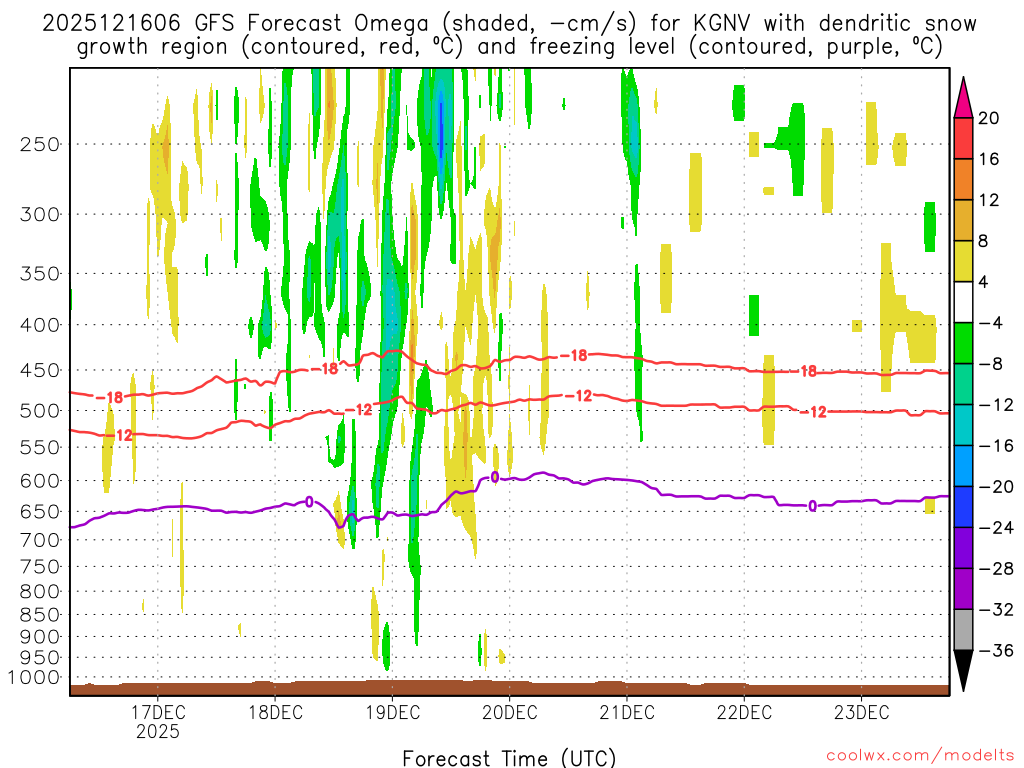The image size is (1024, 768).
Task: Click the '950' pressure level label
Action: pyautogui.click(x=40, y=658)
